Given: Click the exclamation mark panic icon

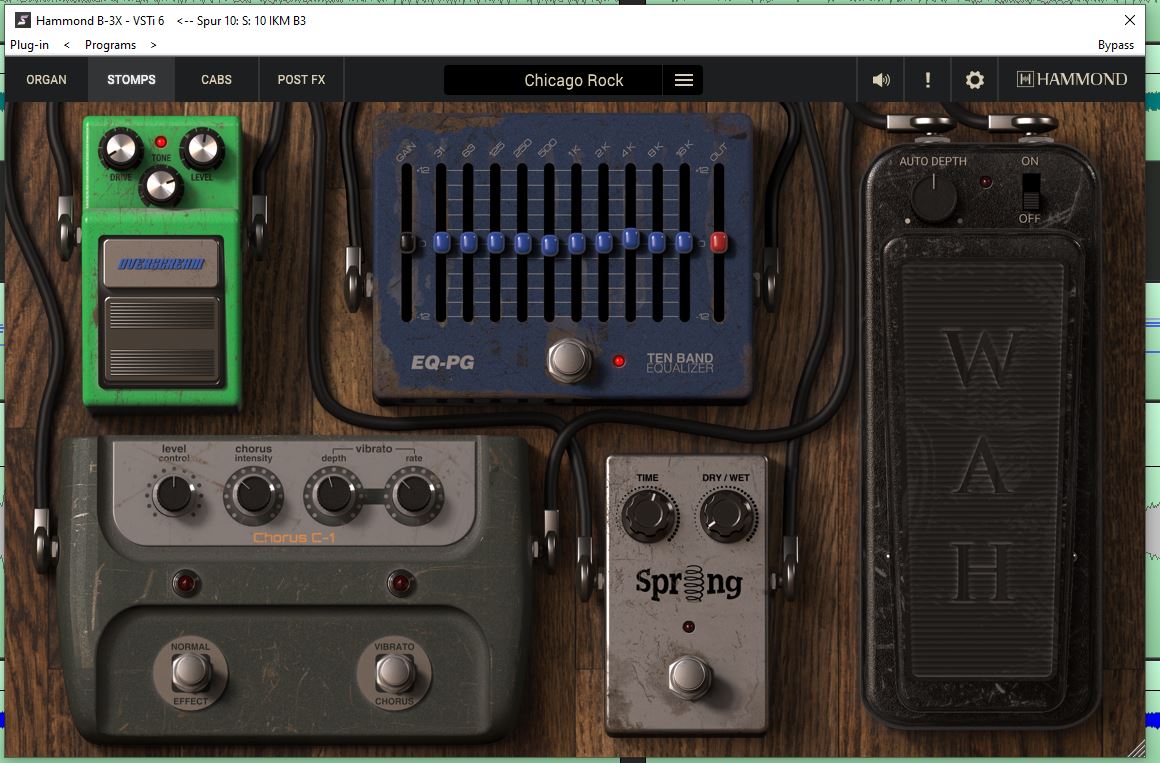Looking at the screenshot, I should (928, 80).
